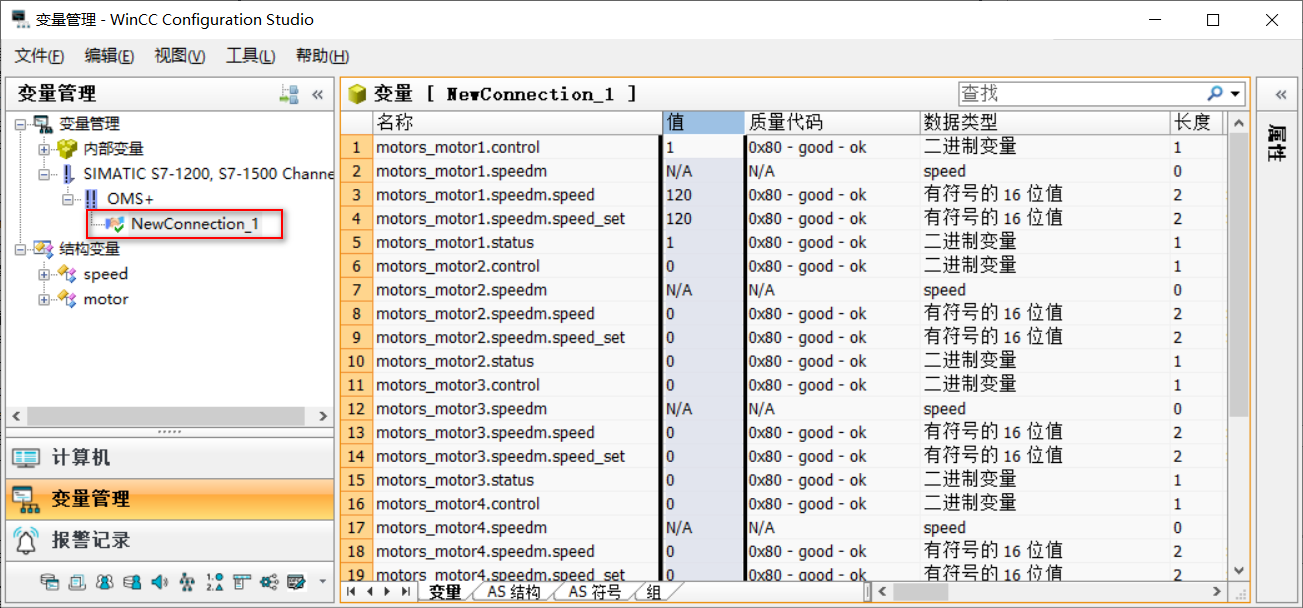Open the navigation bar overflow dropdown
This screenshot has height=608, width=1303.
click(322, 581)
